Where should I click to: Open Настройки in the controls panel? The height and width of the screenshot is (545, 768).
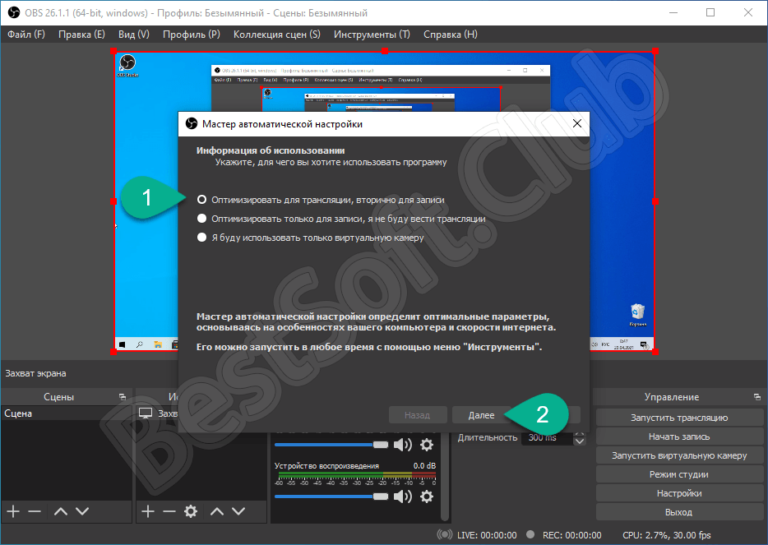(679, 493)
